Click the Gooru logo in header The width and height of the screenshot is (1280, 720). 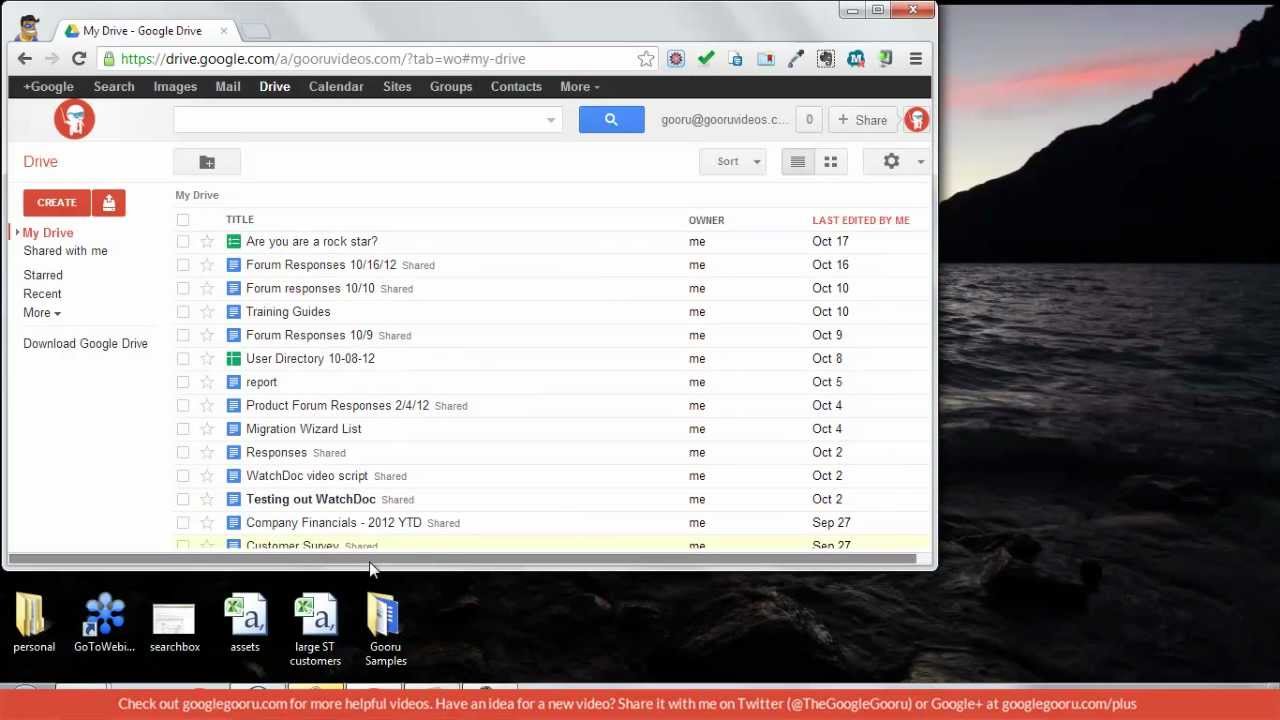click(x=75, y=119)
